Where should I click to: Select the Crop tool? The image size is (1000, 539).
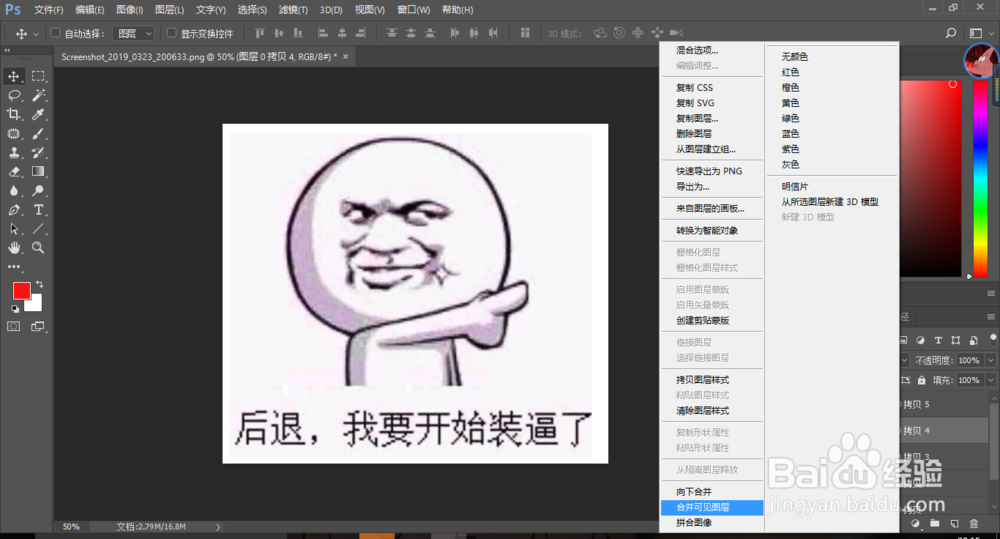tap(13, 115)
